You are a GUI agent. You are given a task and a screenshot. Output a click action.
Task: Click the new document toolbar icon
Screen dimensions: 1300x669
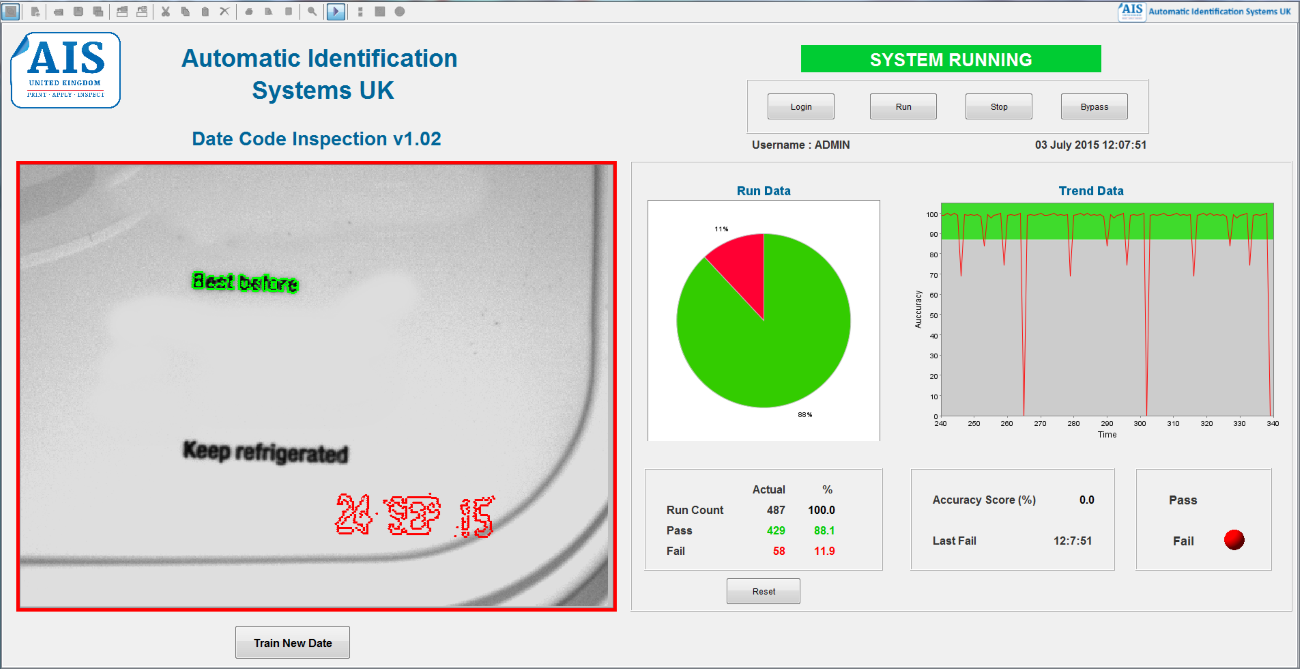[35, 12]
